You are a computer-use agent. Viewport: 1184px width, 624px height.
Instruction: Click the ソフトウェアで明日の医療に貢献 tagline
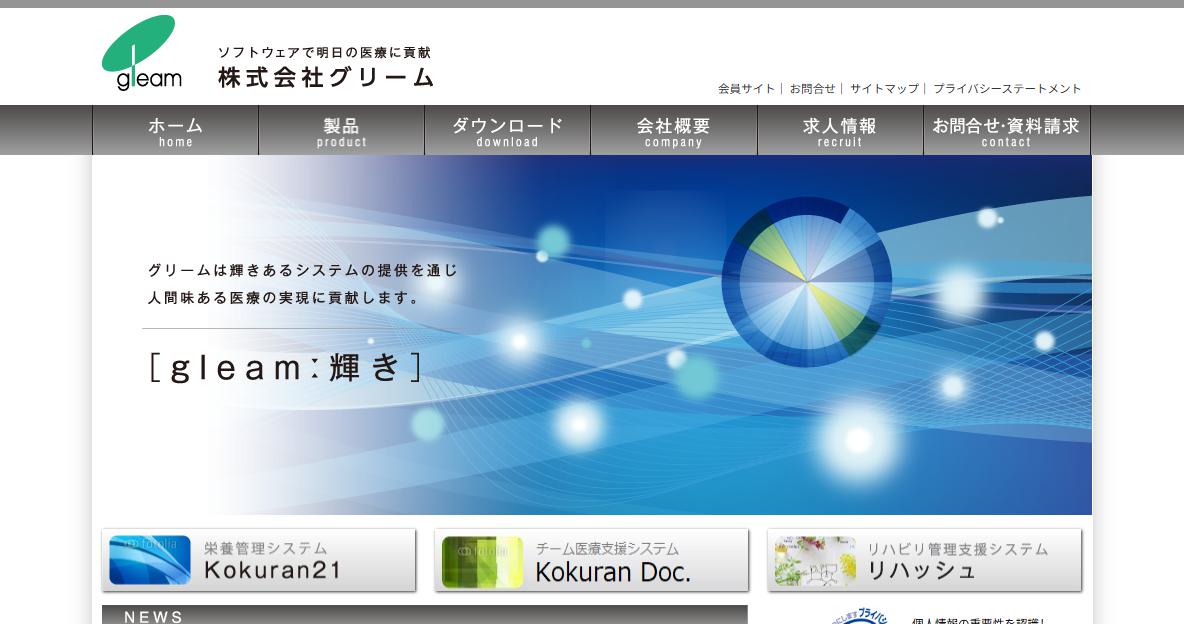[x=325, y=52]
